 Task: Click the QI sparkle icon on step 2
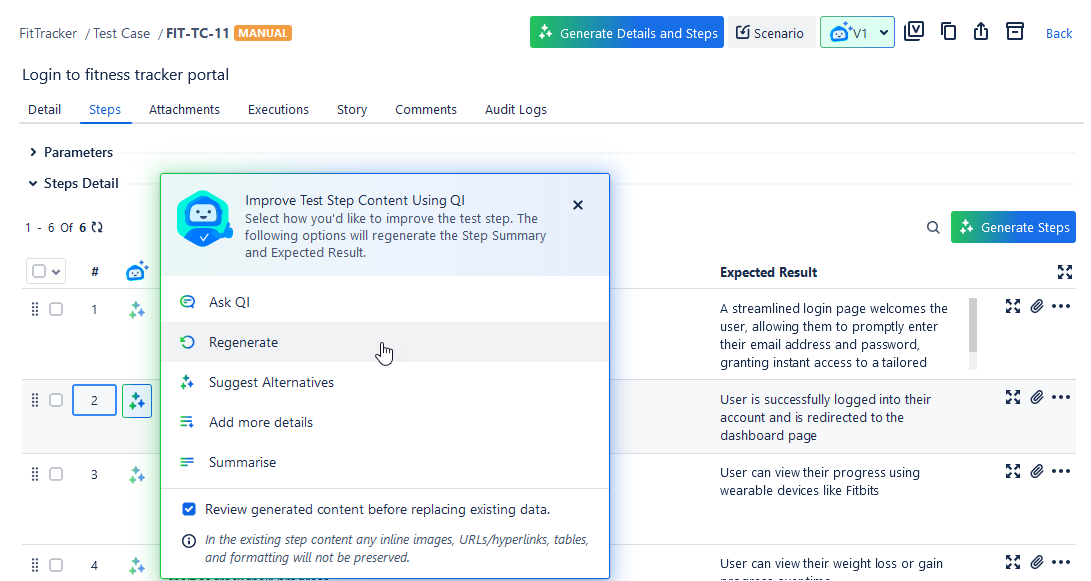(x=137, y=401)
